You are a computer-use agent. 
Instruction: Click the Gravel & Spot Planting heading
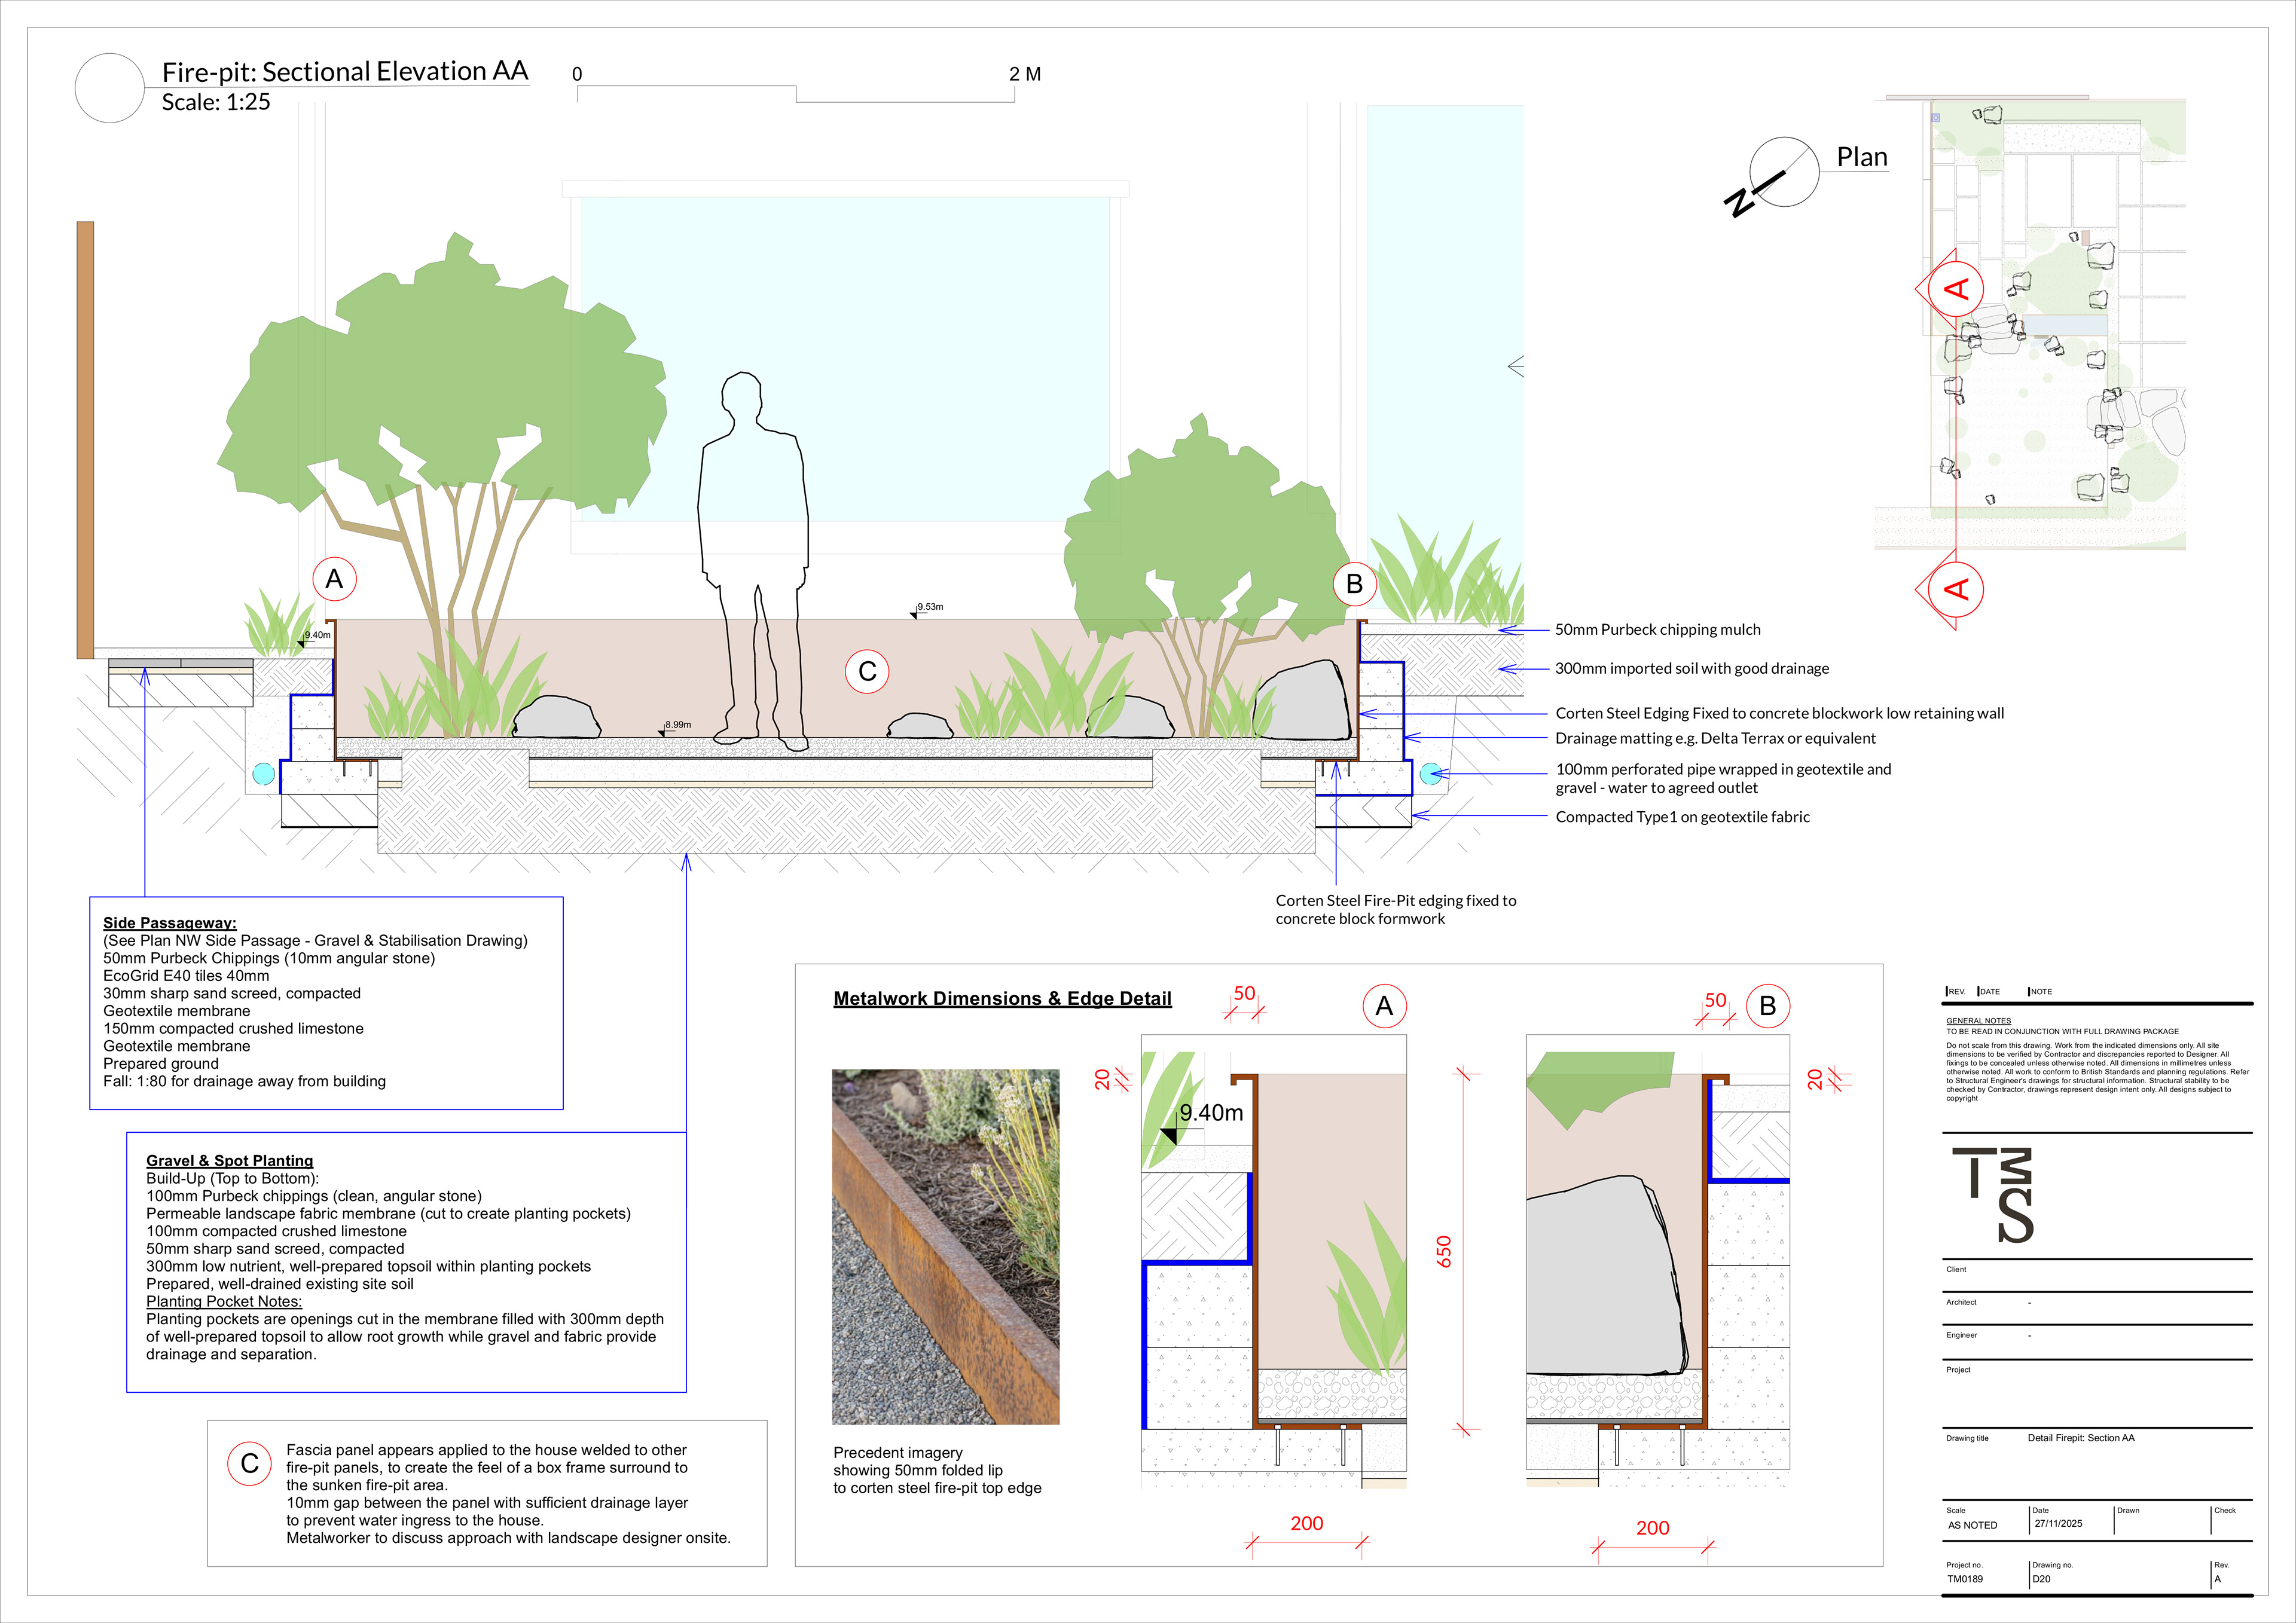point(229,1160)
